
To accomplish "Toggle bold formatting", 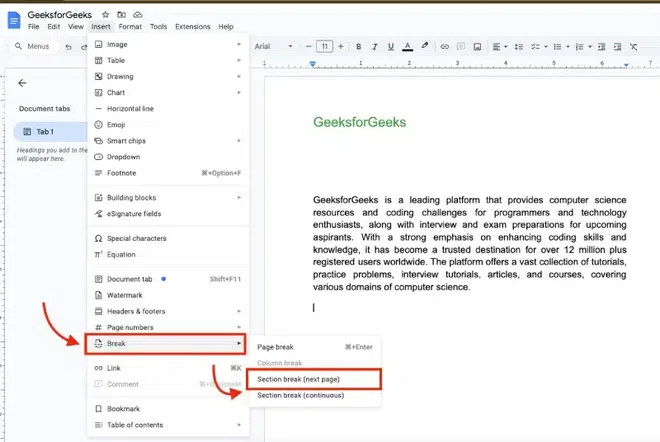I will coord(359,47).
